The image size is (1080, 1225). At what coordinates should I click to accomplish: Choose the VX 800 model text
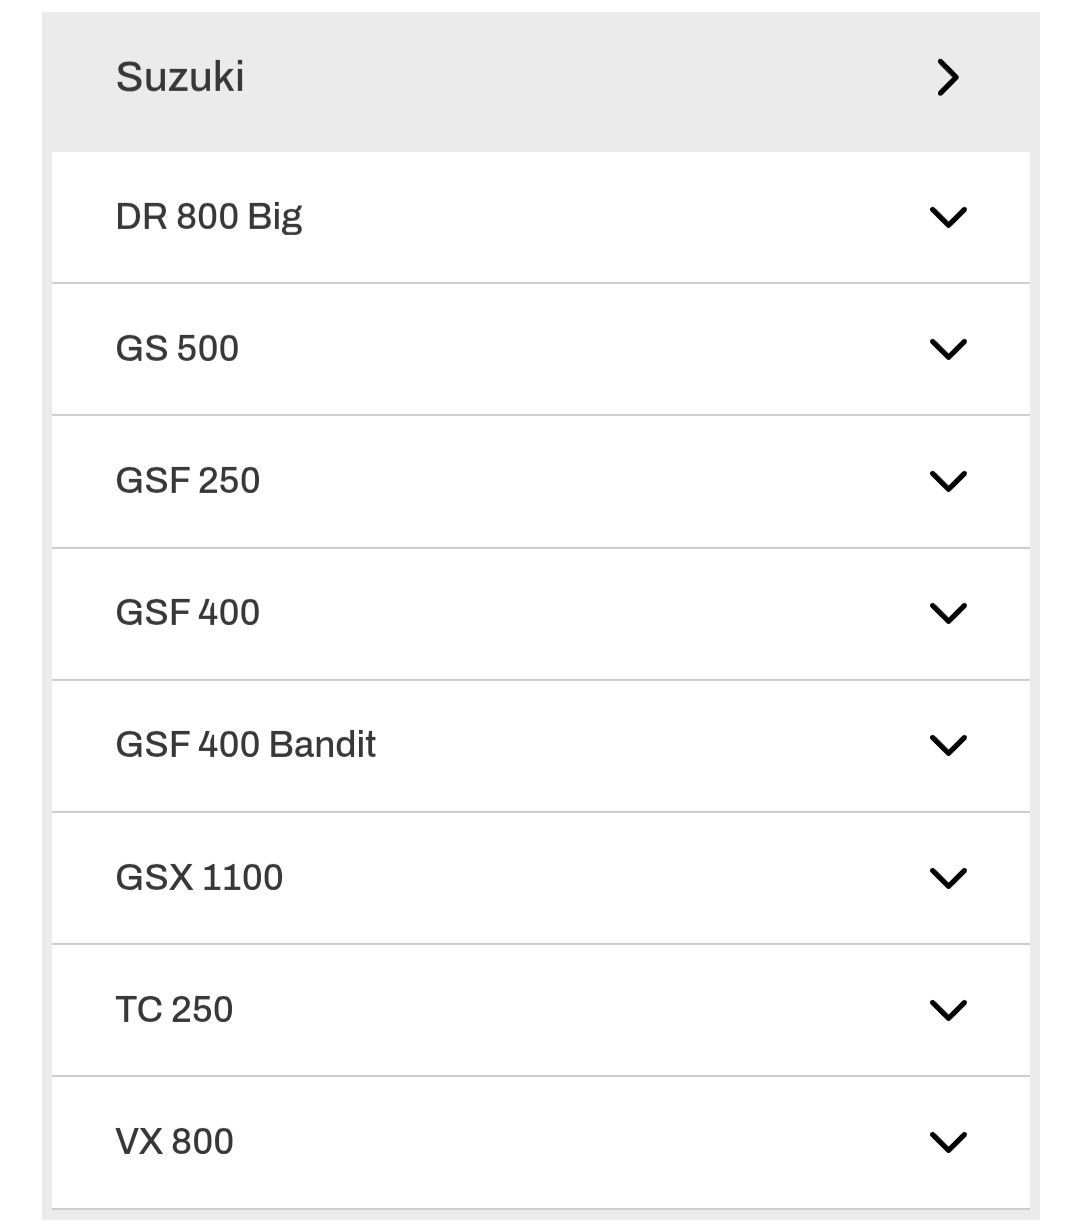click(x=174, y=1142)
